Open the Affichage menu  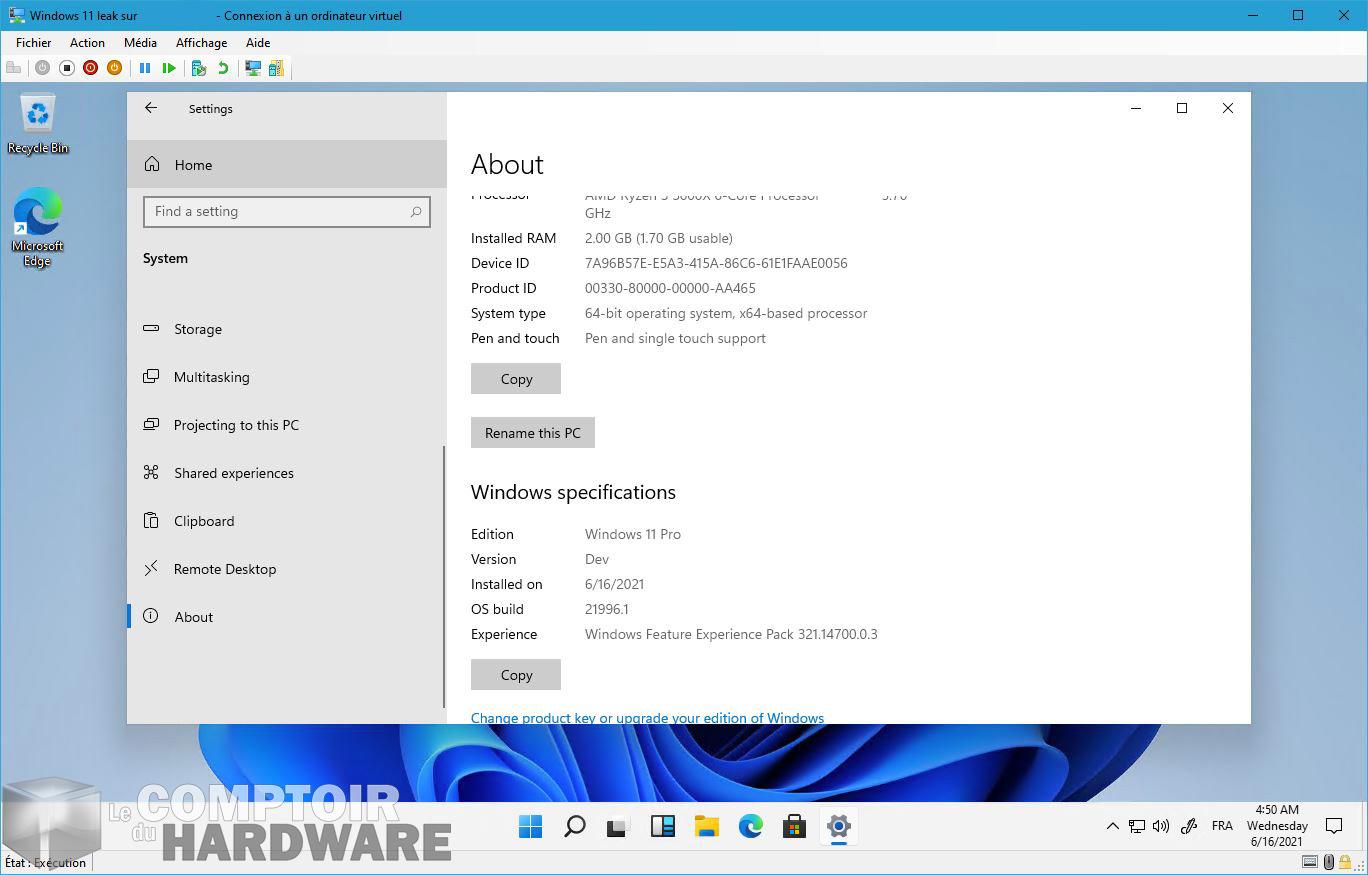click(x=201, y=43)
